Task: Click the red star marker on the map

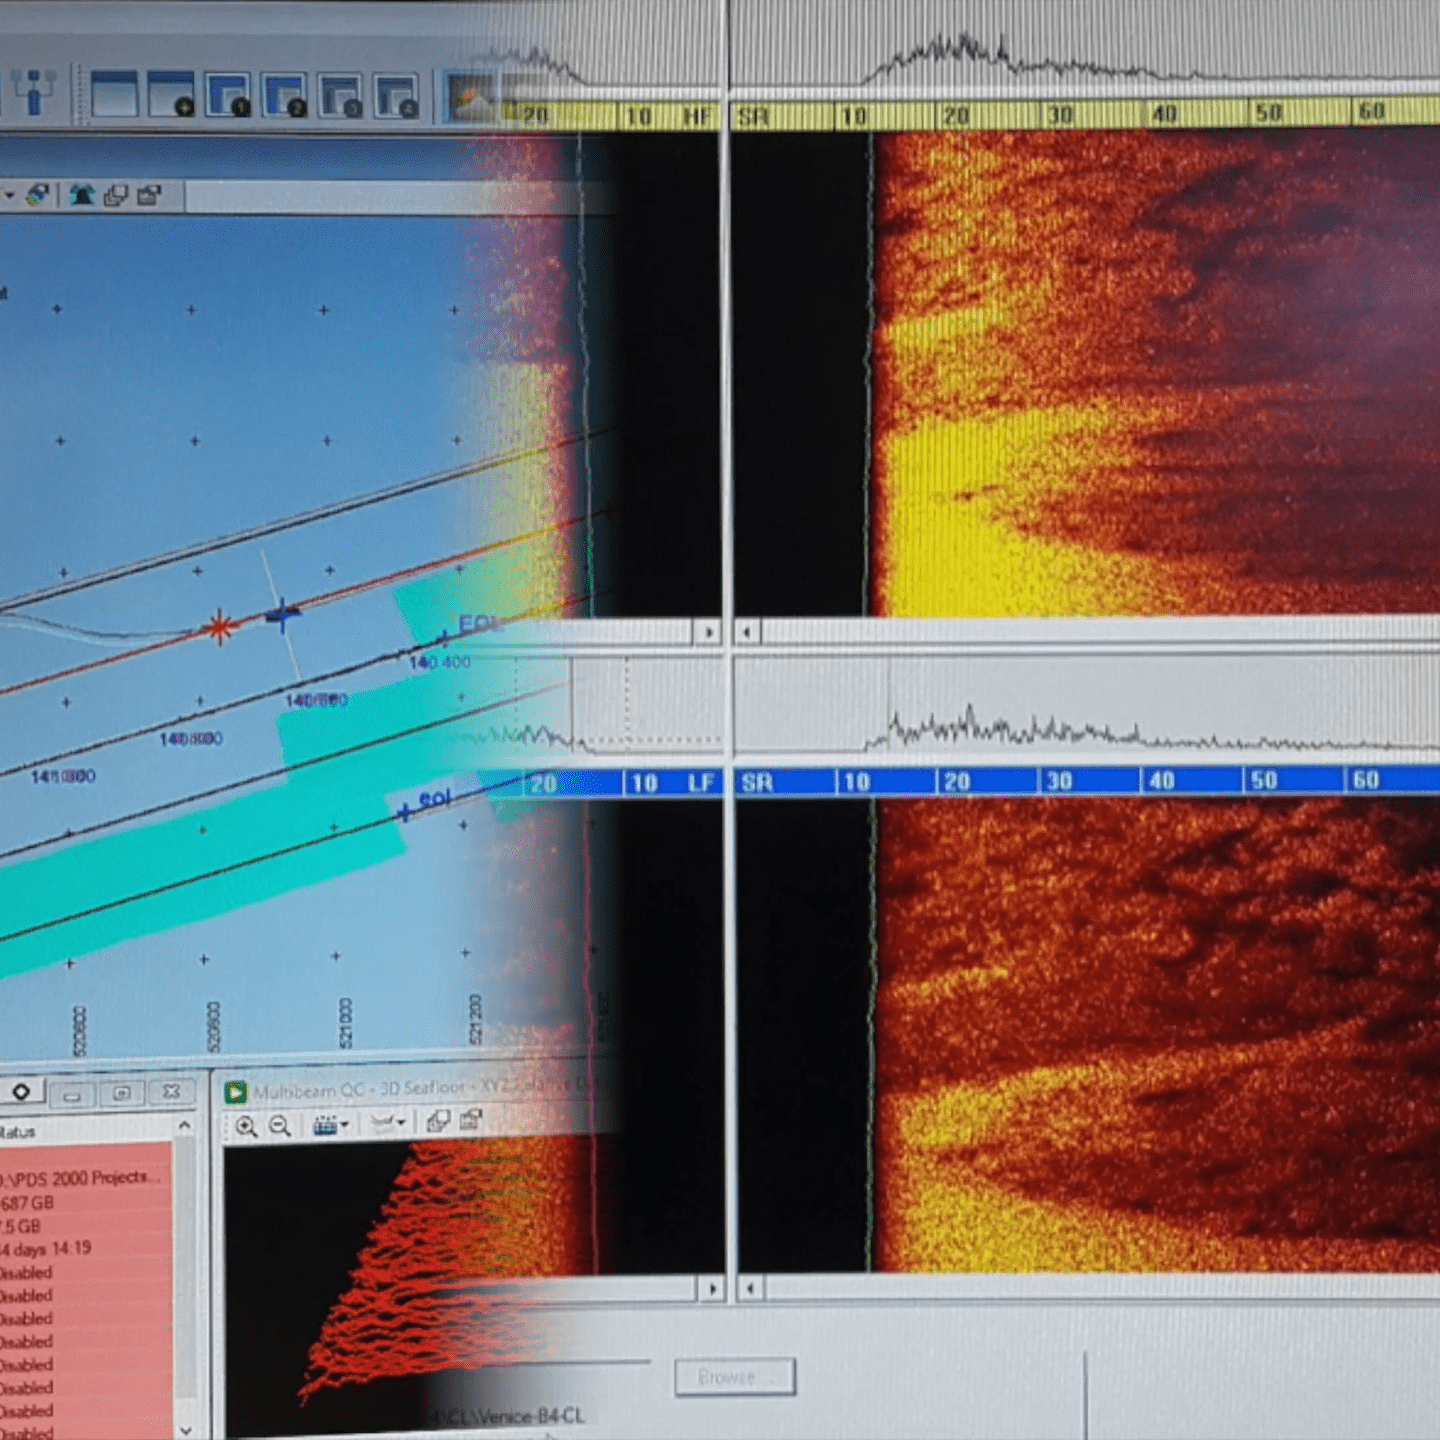Action: 219,627
